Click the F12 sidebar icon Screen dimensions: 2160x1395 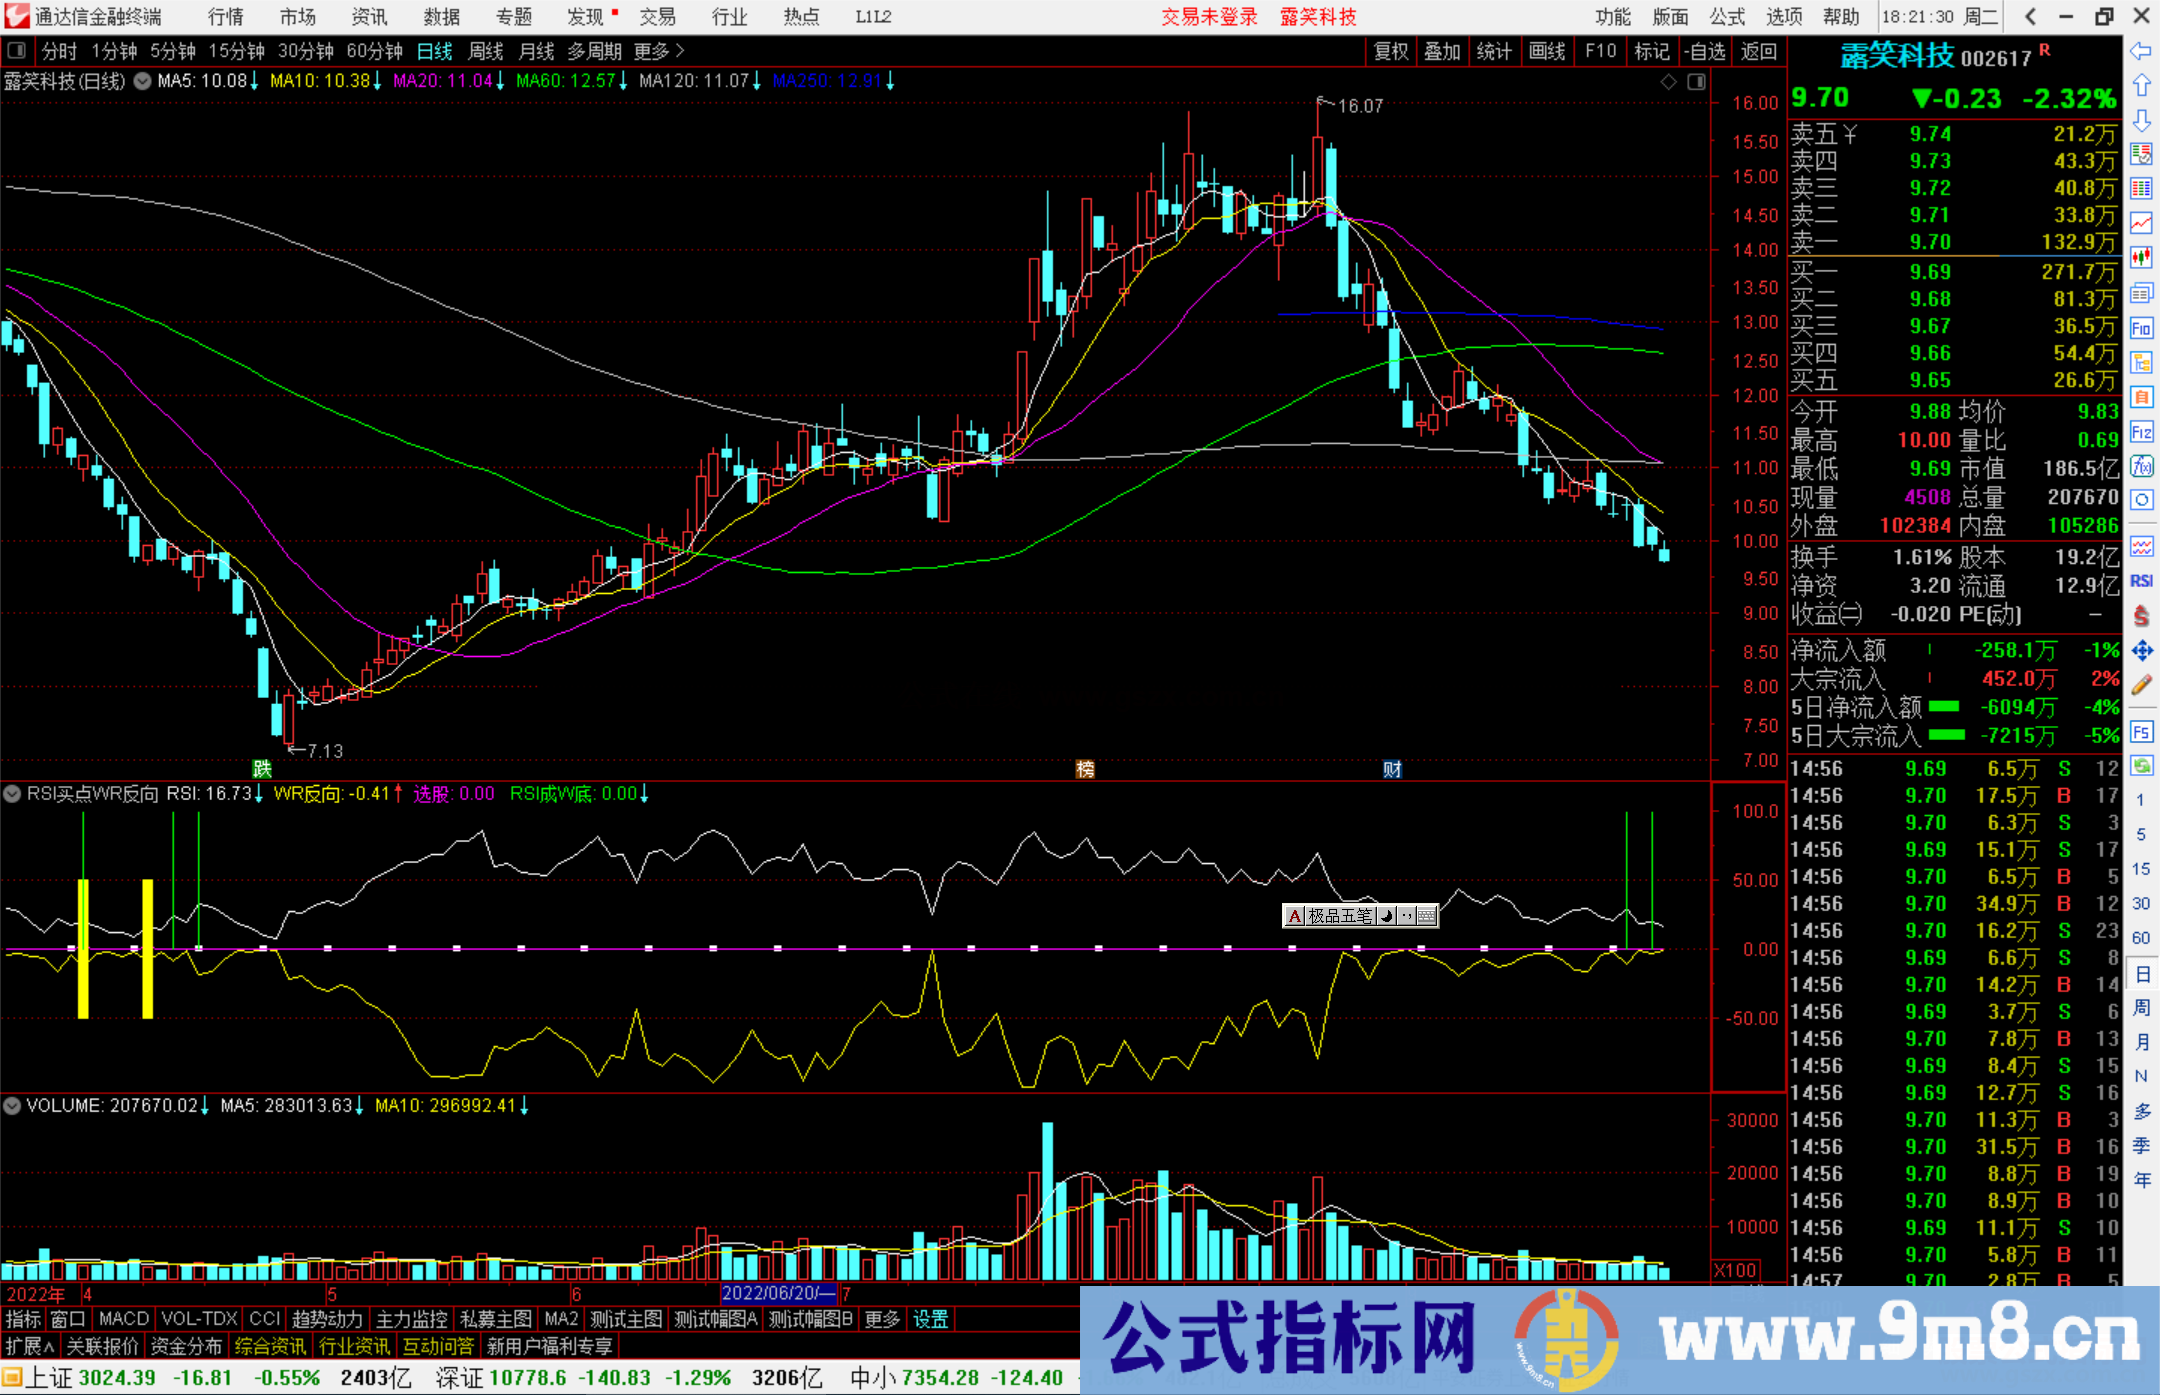tap(2141, 432)
